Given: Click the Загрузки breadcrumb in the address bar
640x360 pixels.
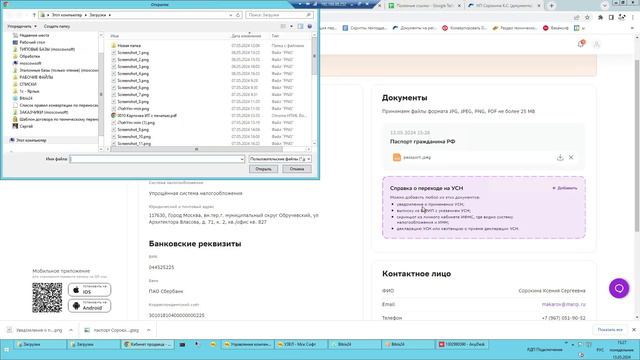Looking at the screenshot, I should point(98,15).
